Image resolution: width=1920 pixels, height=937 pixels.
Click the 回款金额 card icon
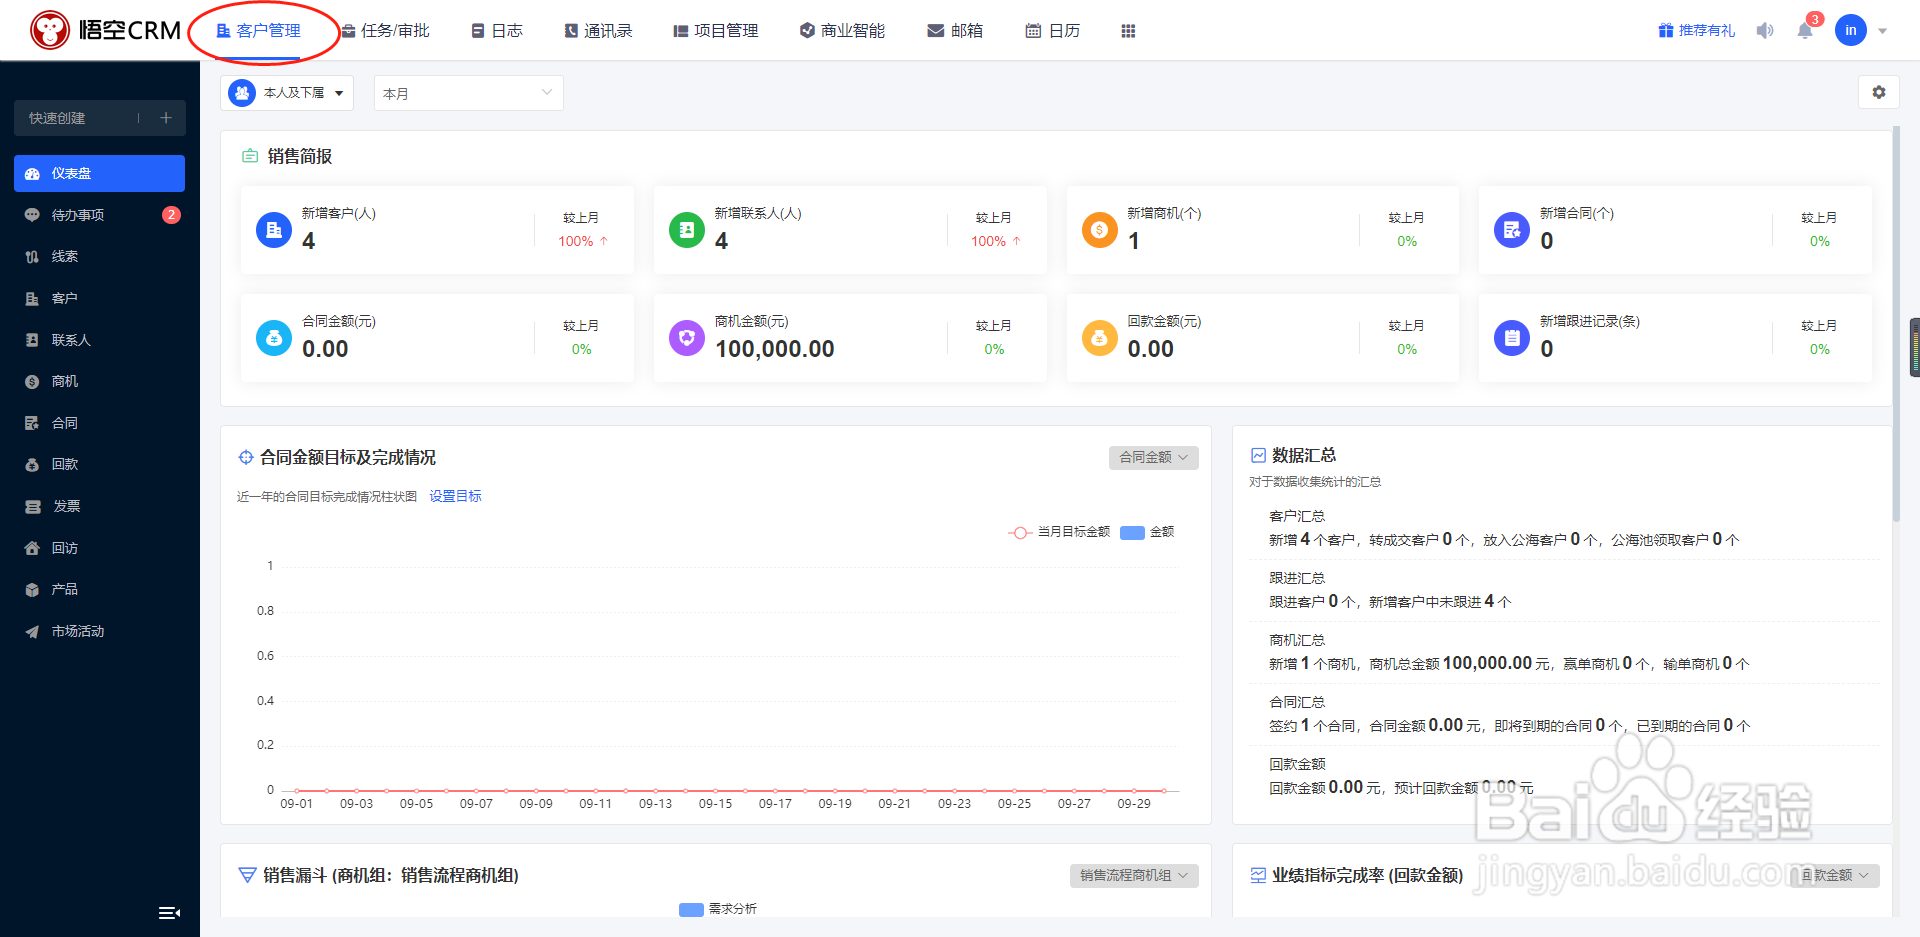point(1100,338)
